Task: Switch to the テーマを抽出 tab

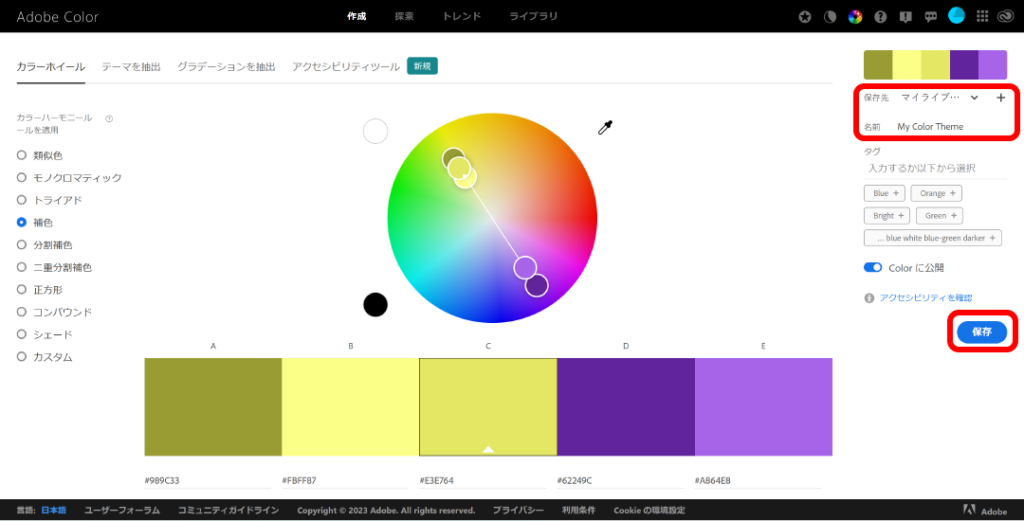Action: tap(131, 67)
